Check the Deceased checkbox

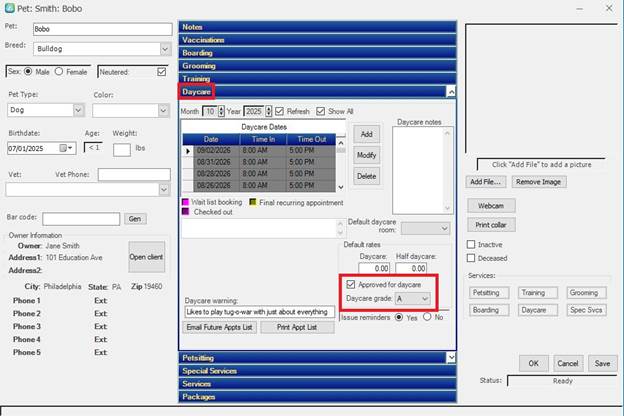pos(471,258)
